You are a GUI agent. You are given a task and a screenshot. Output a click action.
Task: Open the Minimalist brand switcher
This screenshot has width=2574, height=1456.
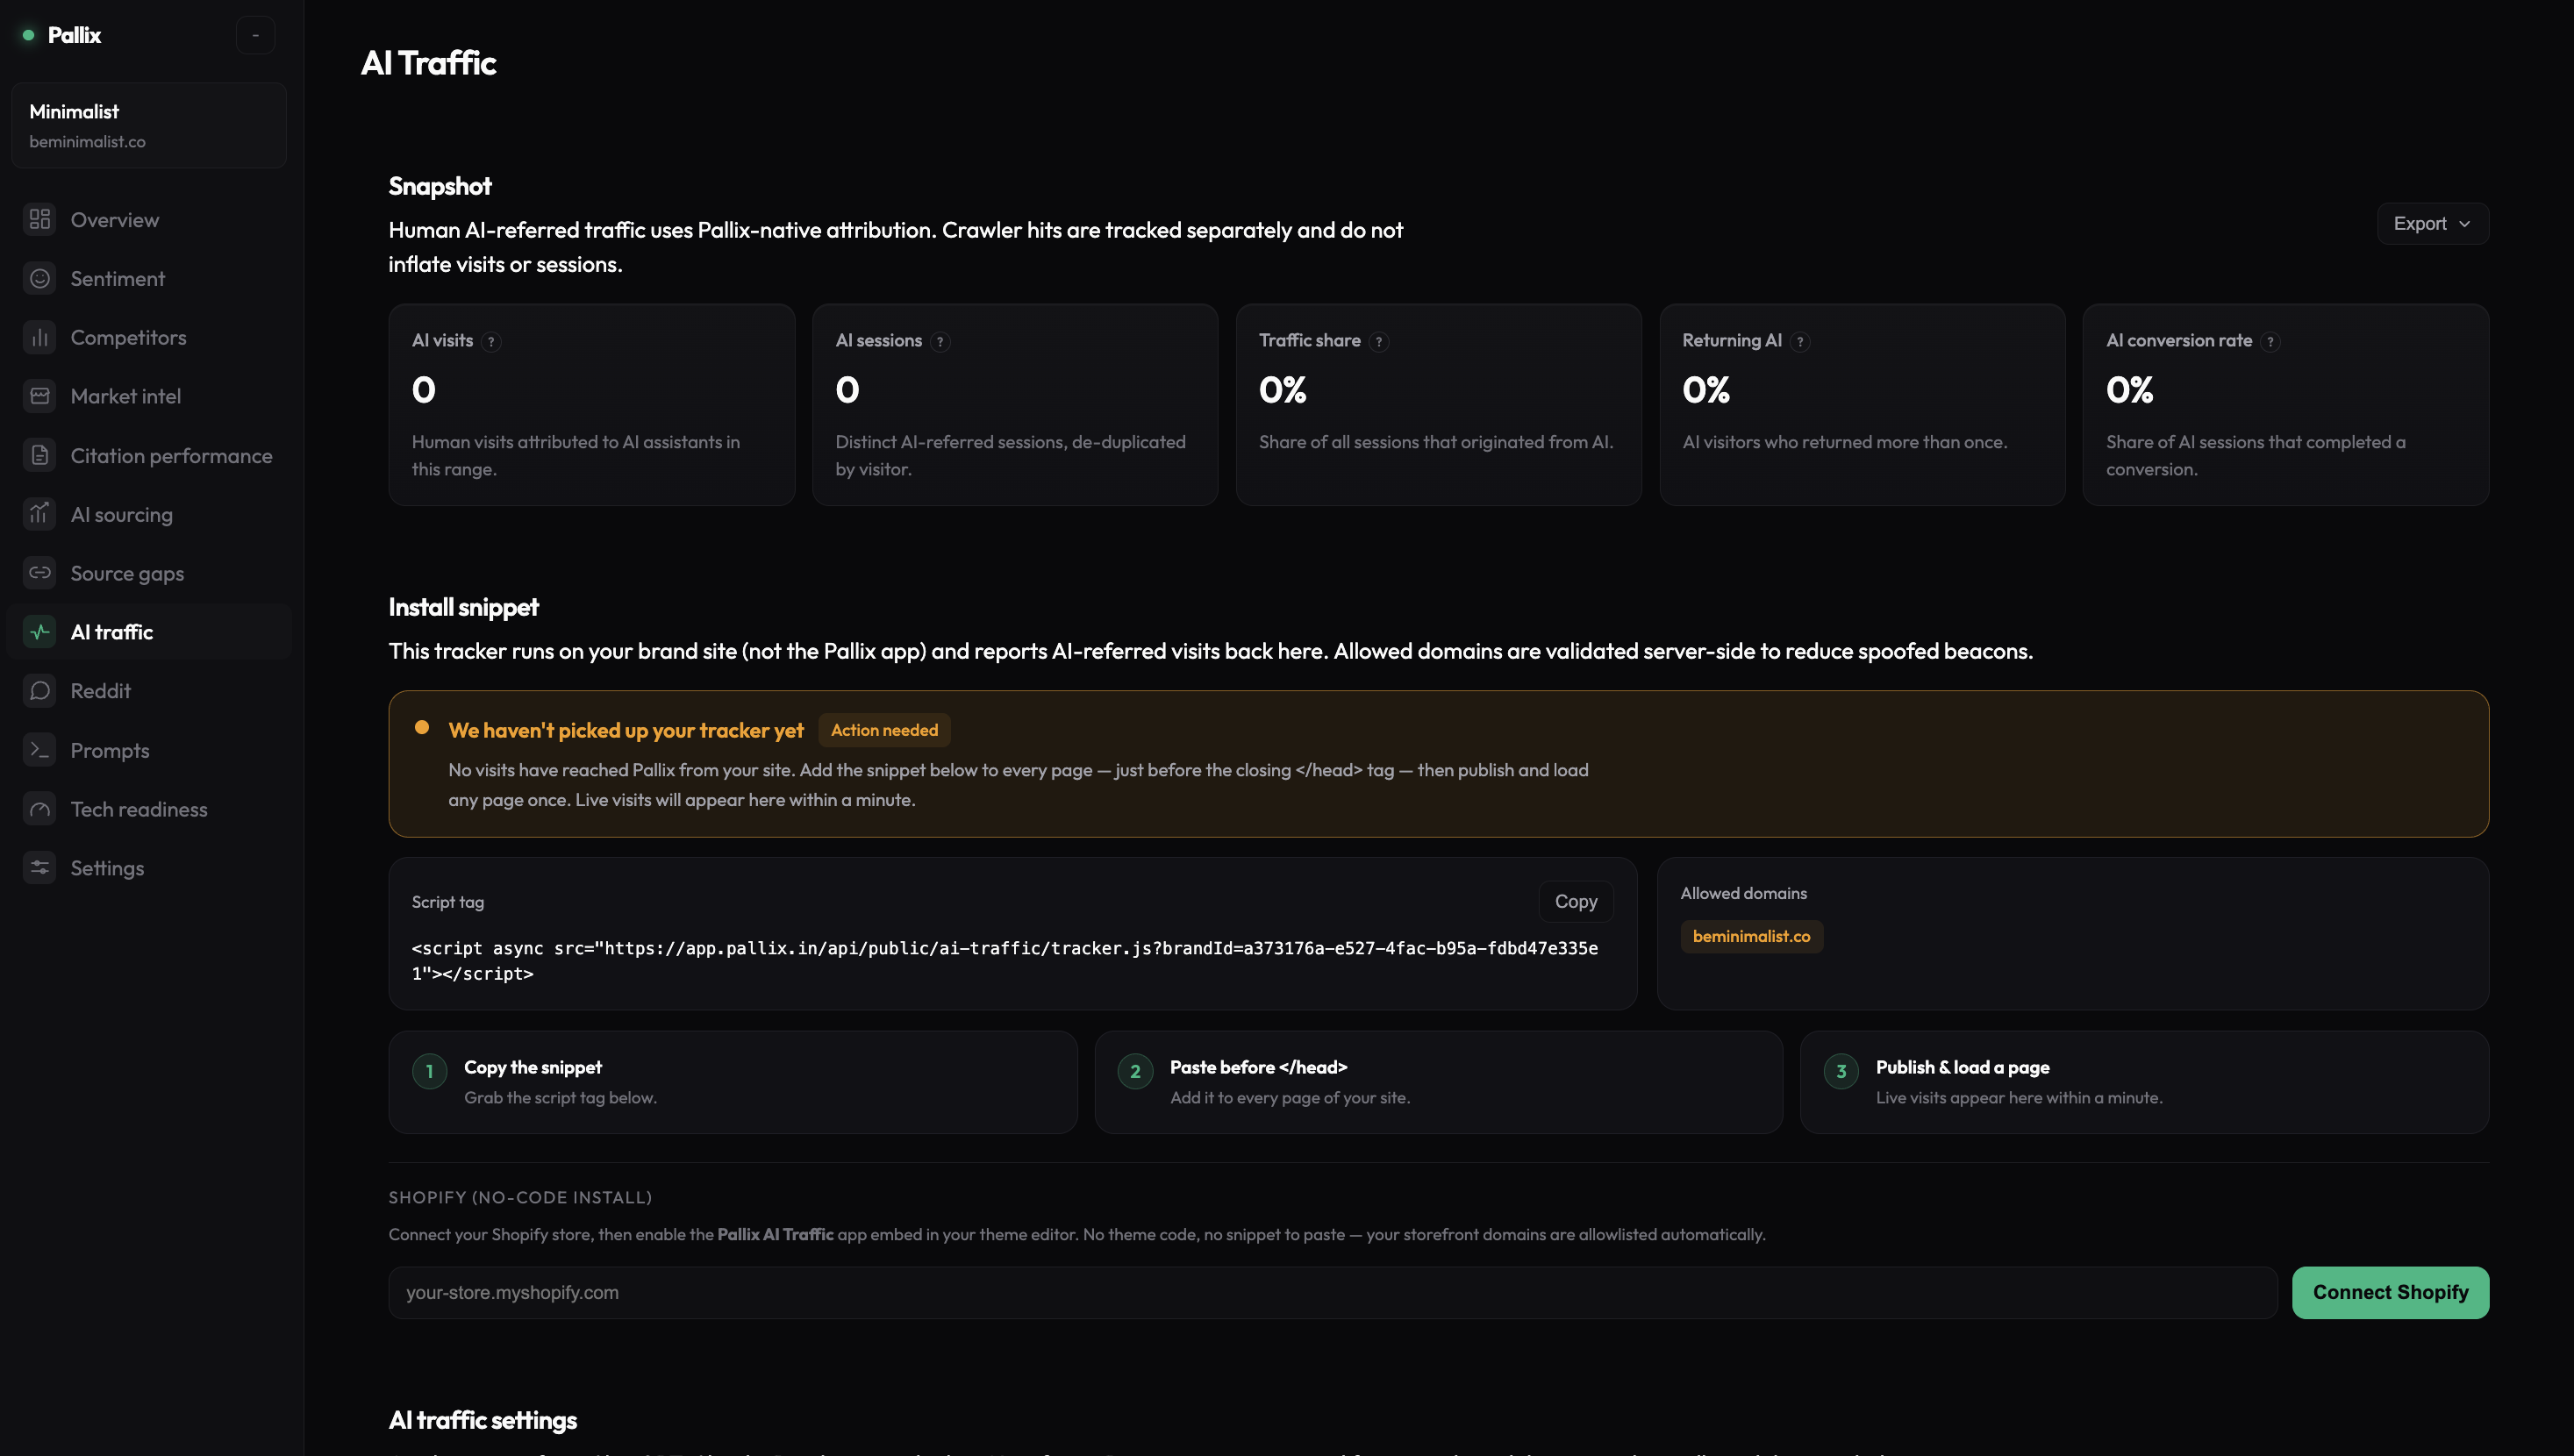coord(149,125)
